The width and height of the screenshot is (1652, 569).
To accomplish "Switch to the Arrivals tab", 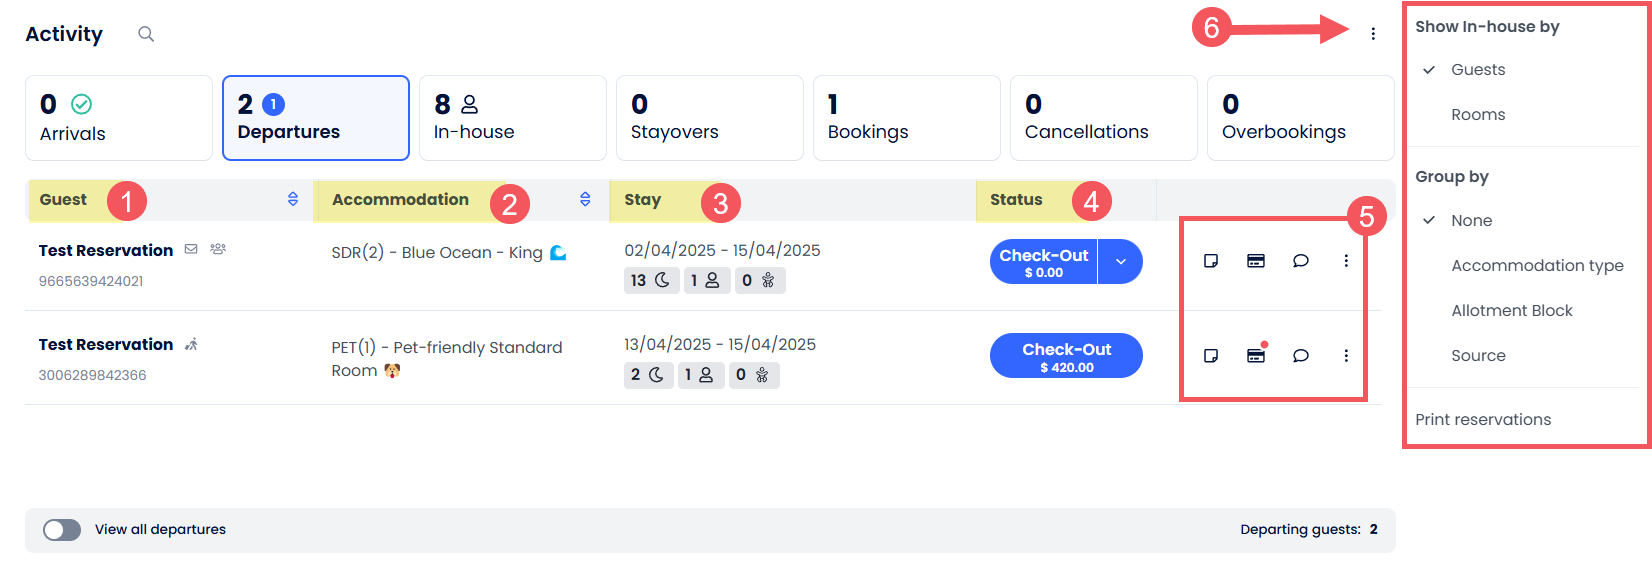I will point(118,118).
